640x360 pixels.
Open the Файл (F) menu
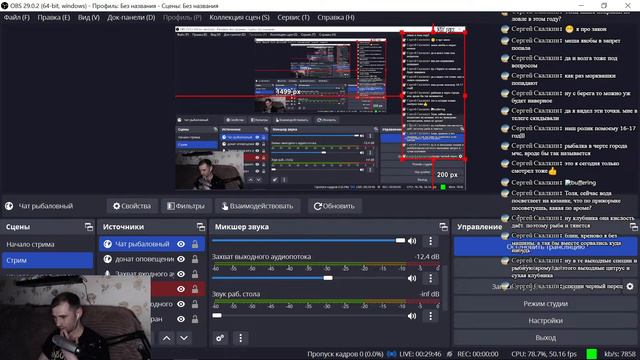coord(17,18)
